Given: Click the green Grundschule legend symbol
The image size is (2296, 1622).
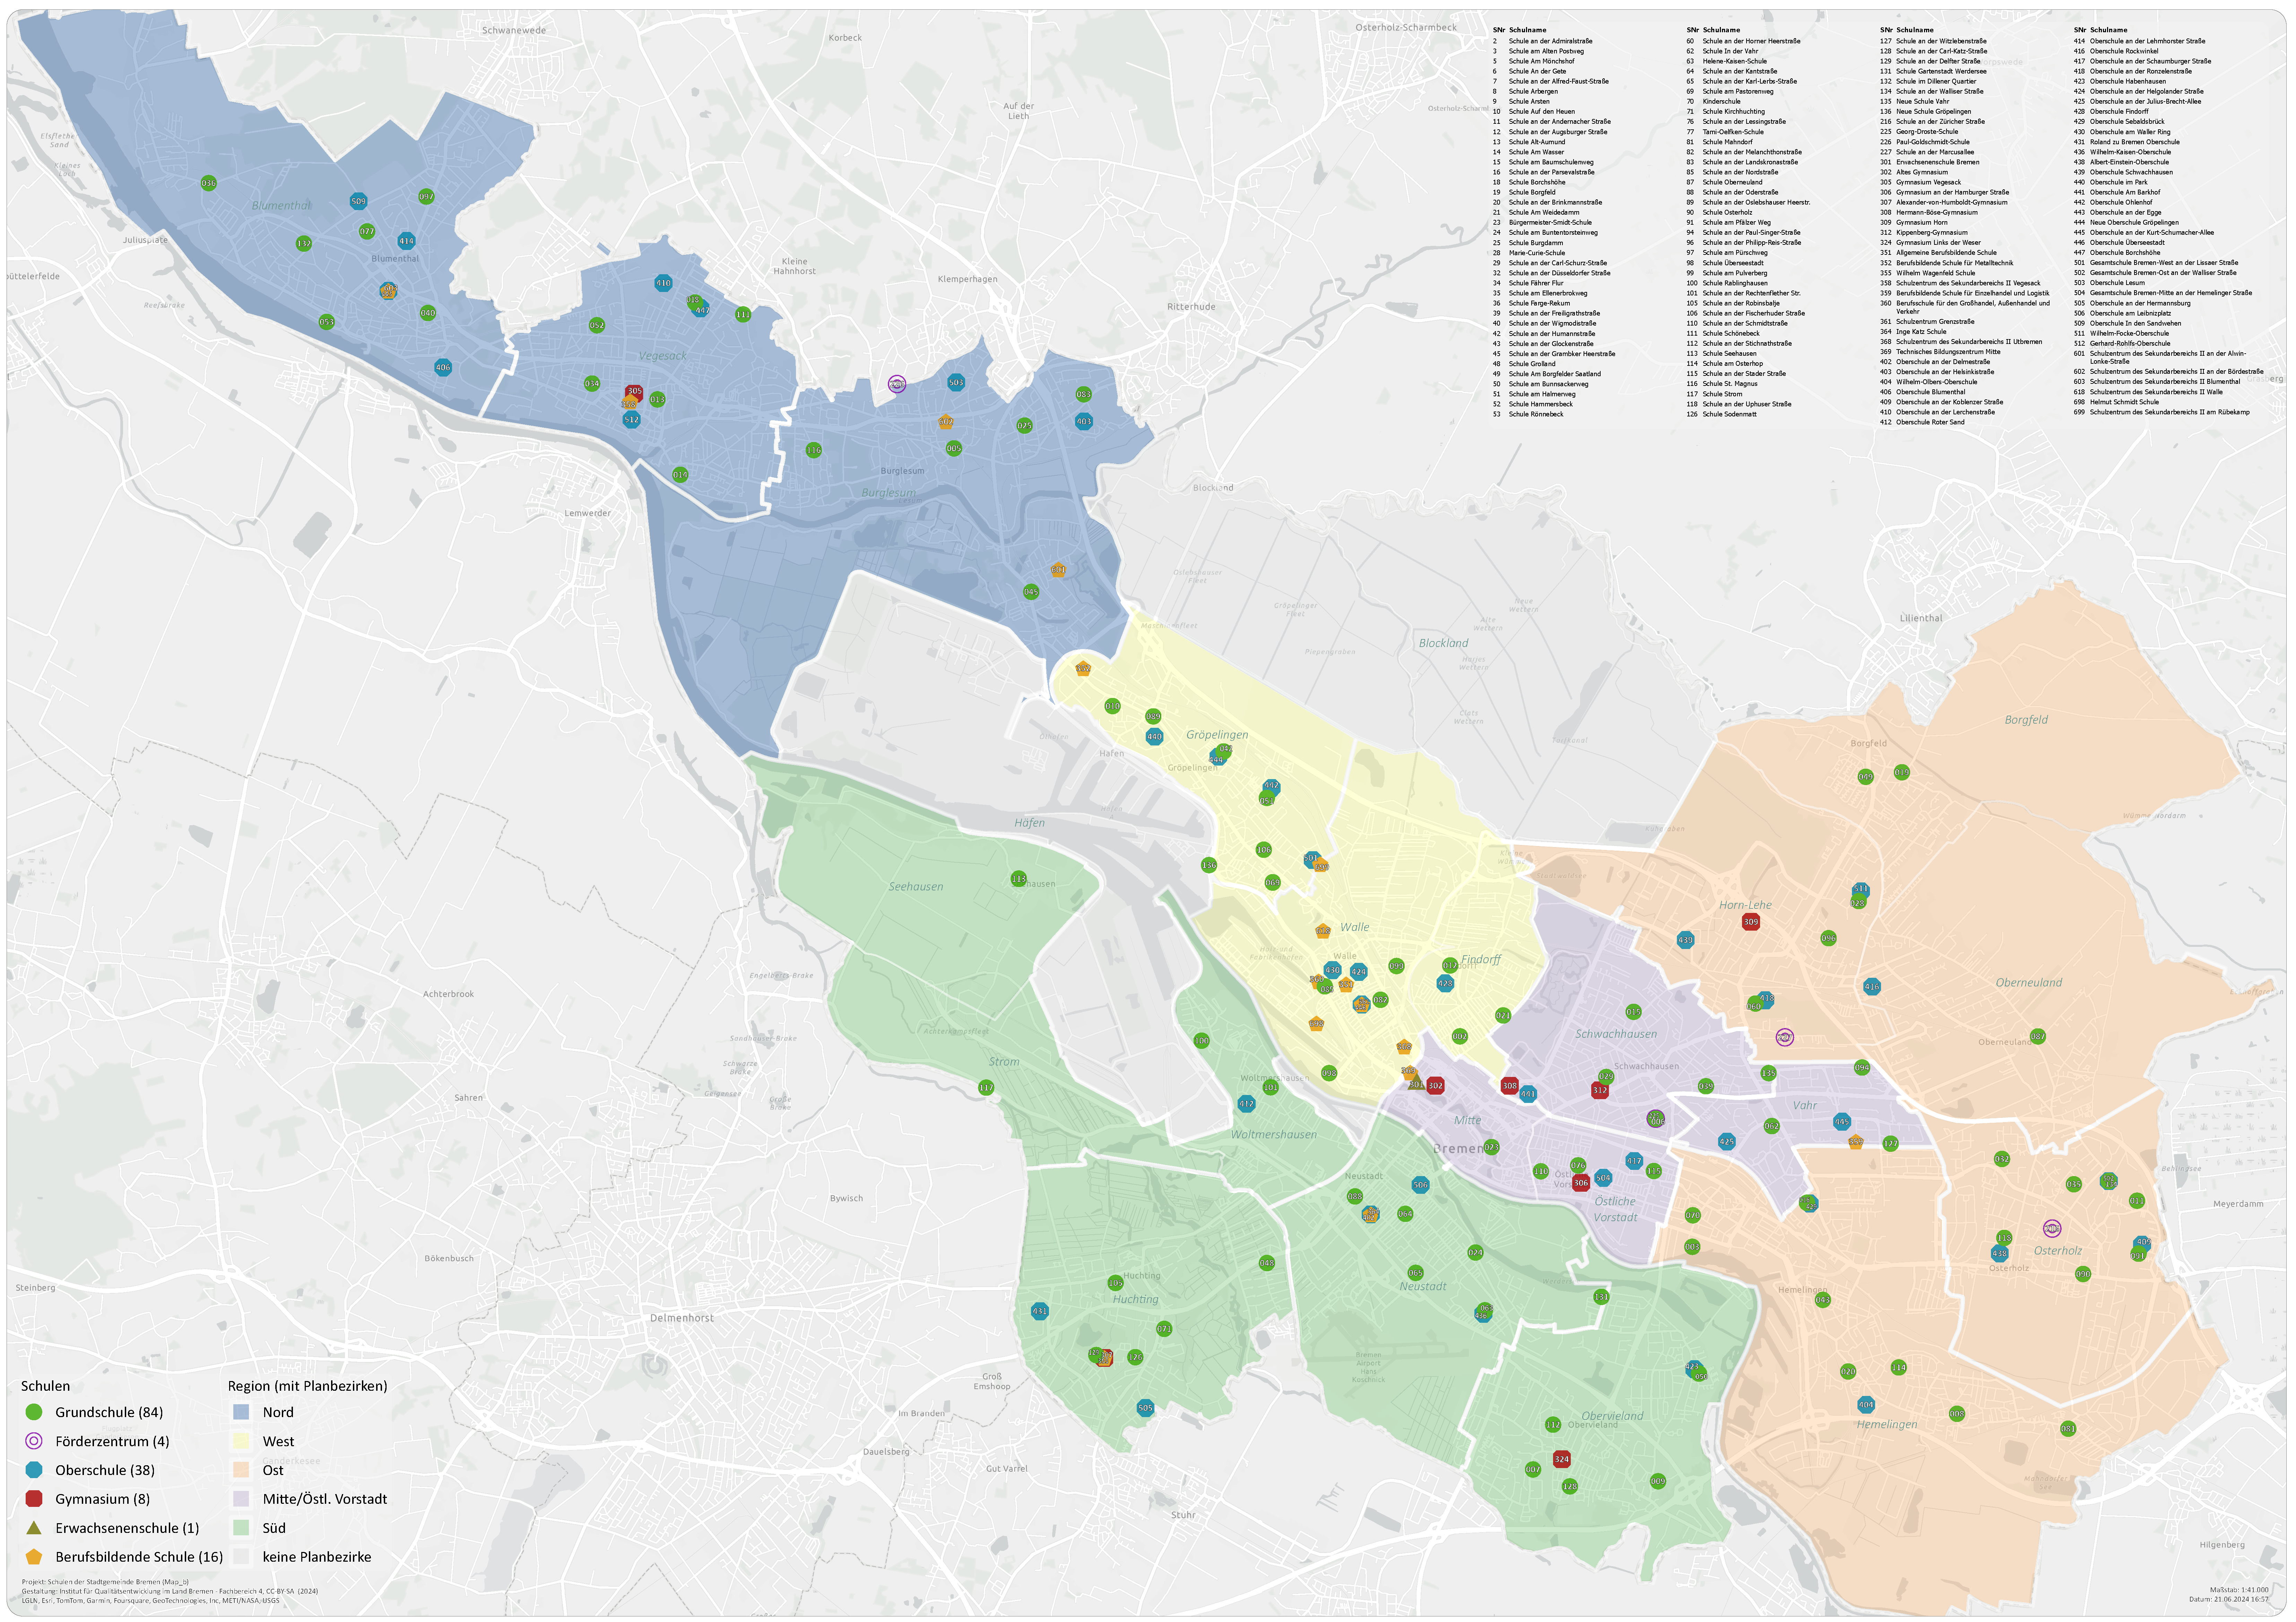Looking at the screenshot, I should [34, 1412].
